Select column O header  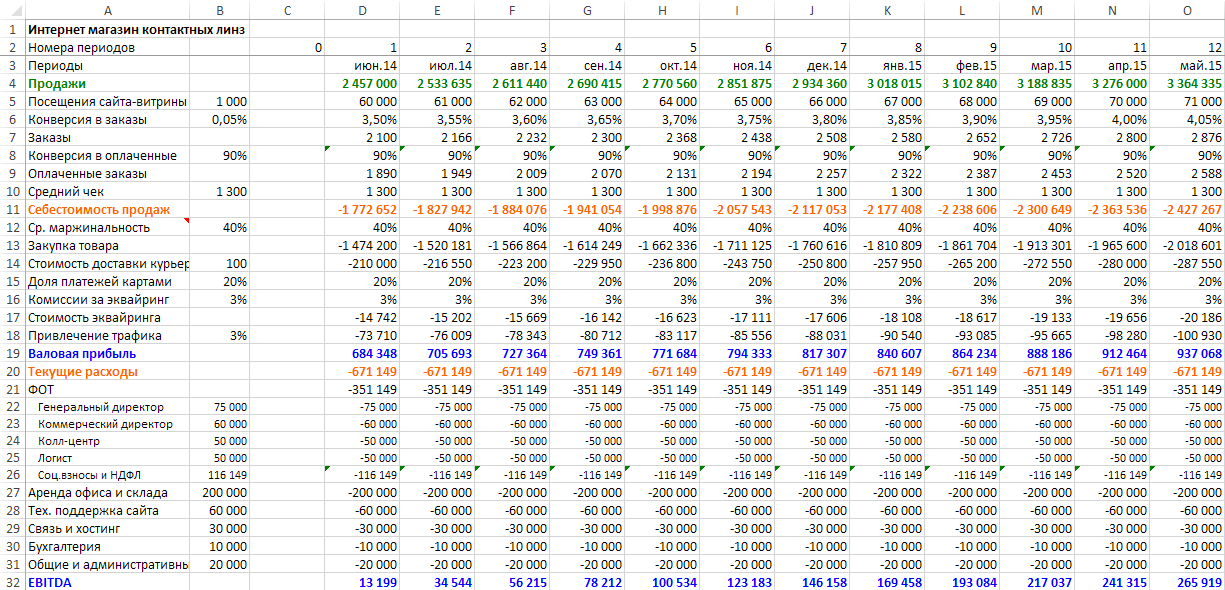[x=1187, y=9]
